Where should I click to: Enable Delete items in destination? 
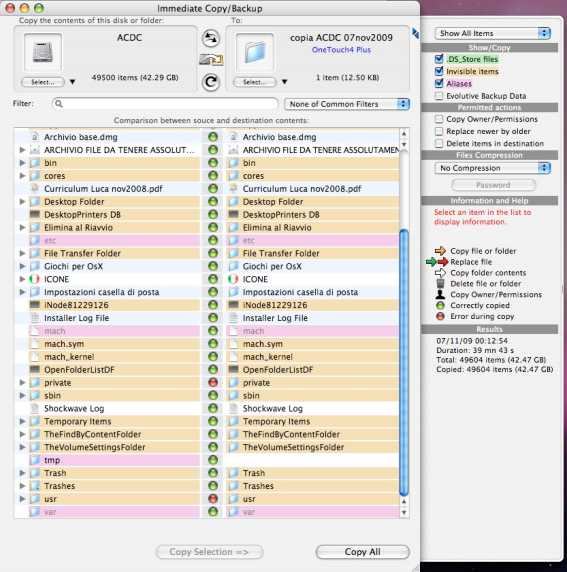click(439, 143)
